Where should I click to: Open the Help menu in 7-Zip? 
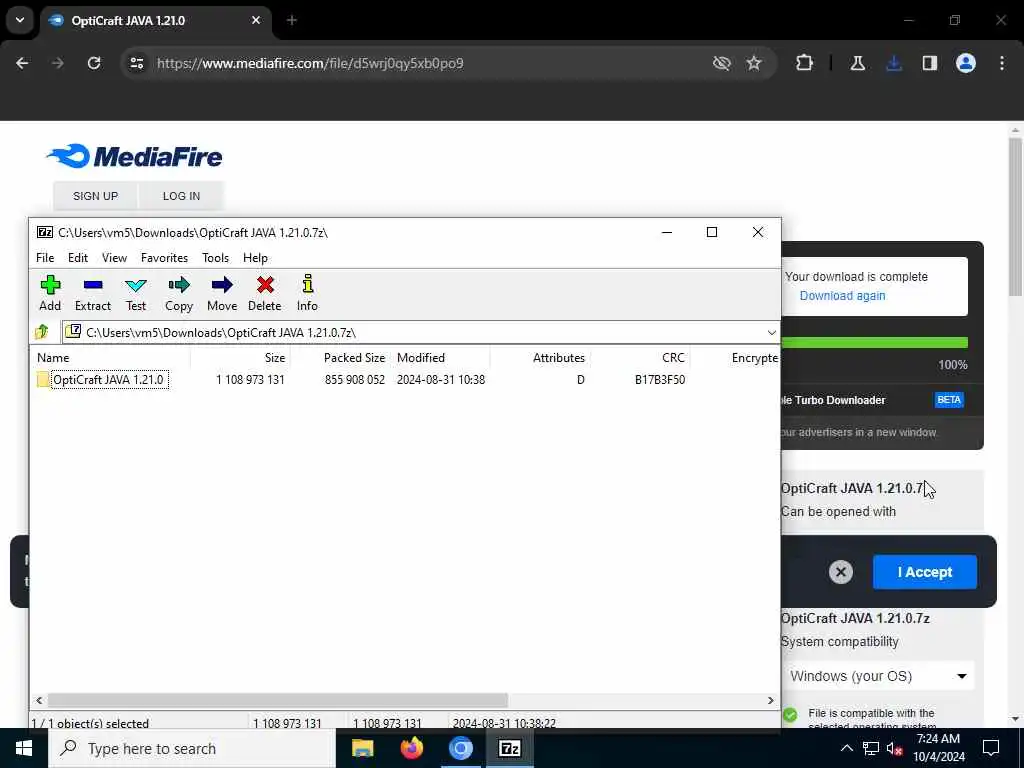coord(255,258)
